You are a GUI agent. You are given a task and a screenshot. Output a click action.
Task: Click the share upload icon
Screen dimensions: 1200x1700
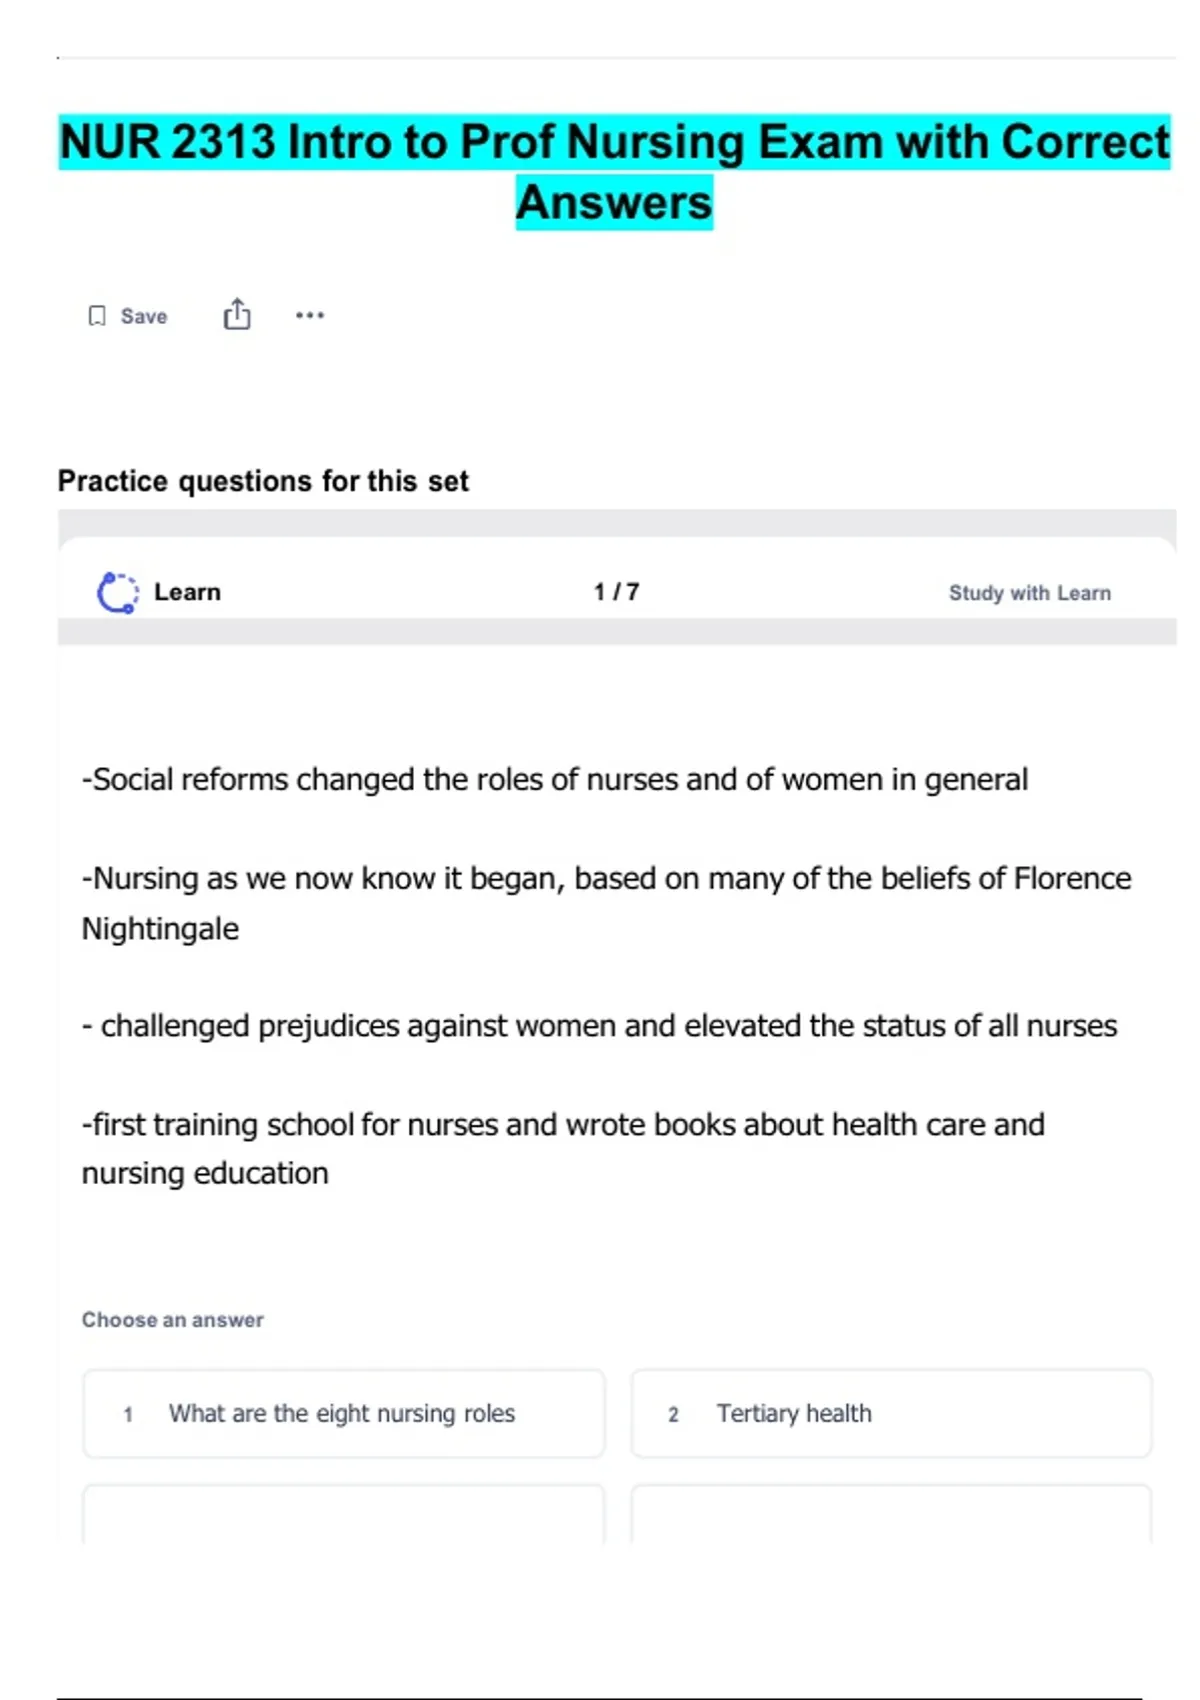(x=237, y=314)
